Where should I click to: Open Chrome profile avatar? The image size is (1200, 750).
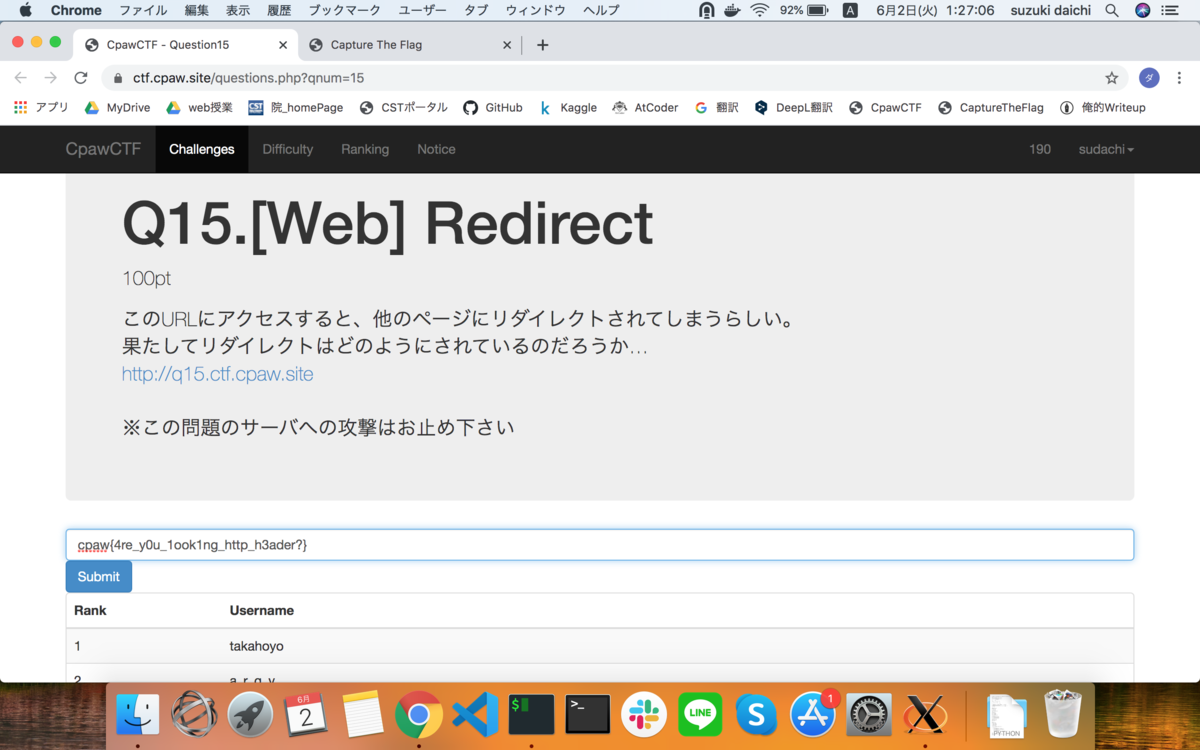point(1149,78)
